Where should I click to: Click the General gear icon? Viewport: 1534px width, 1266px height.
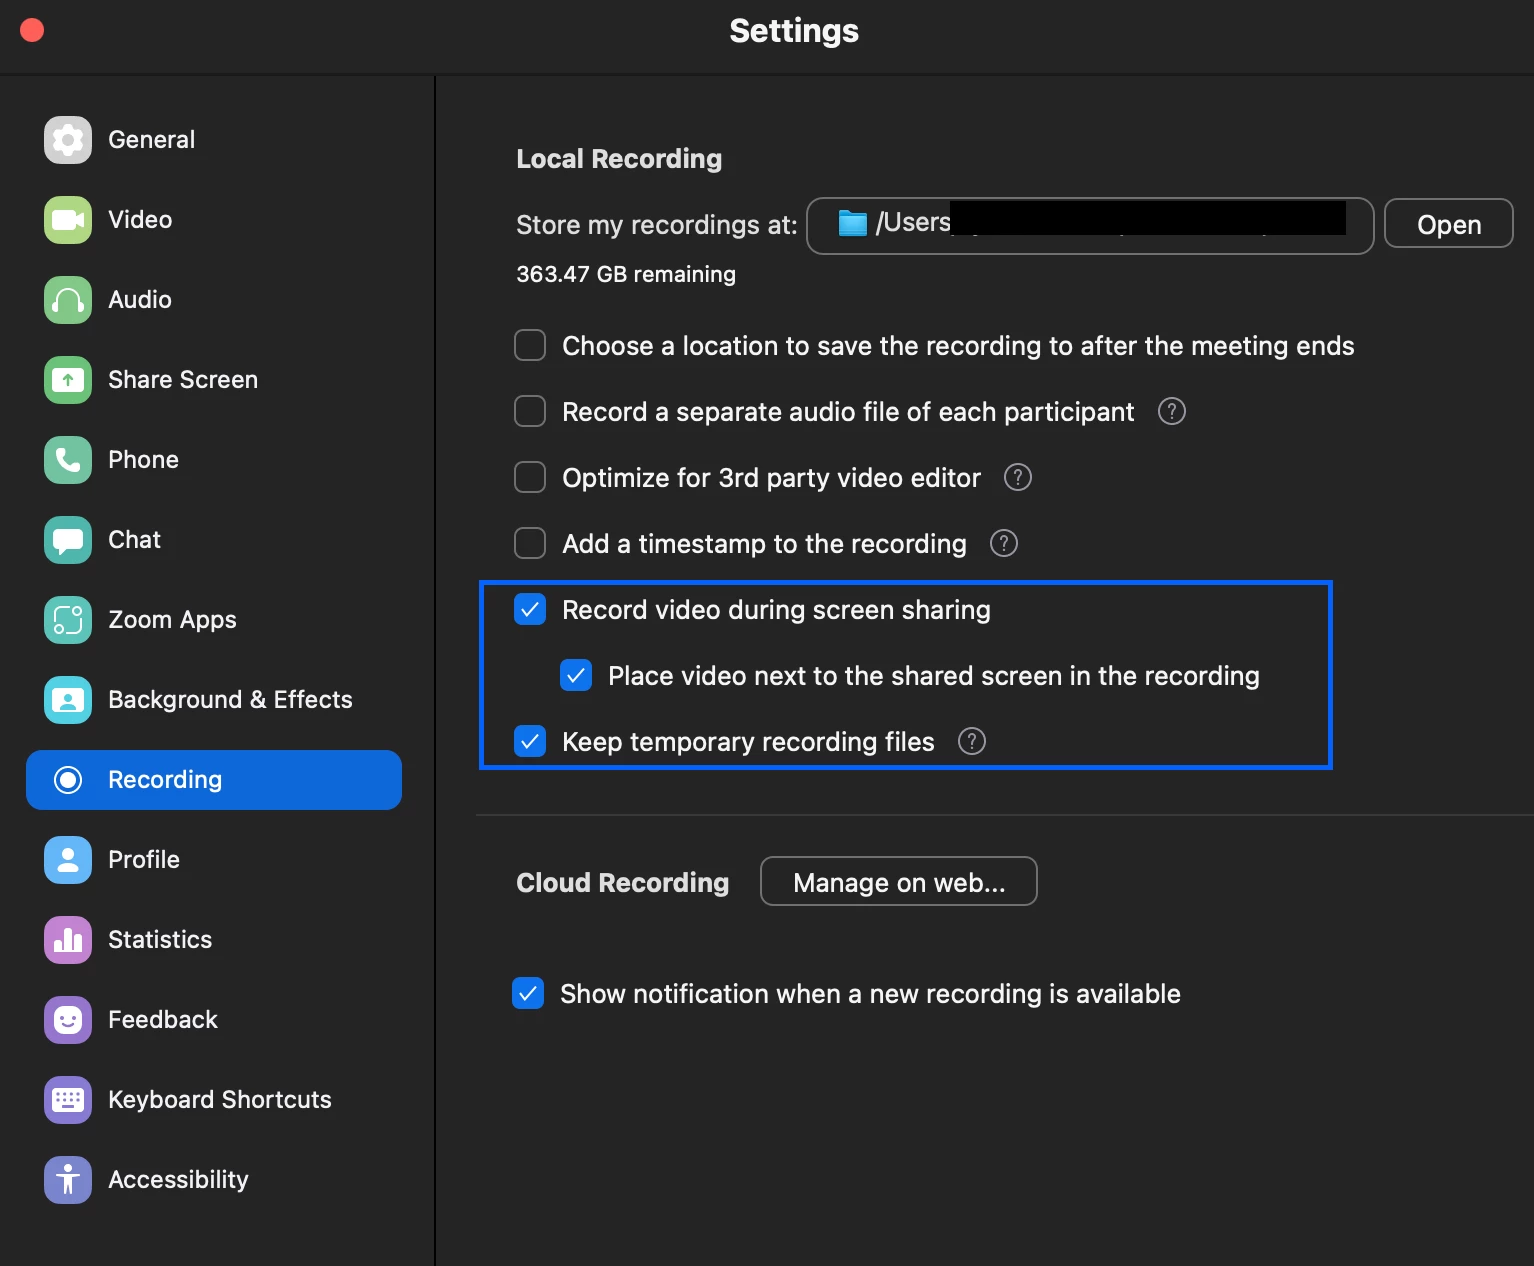click(68, 140)
